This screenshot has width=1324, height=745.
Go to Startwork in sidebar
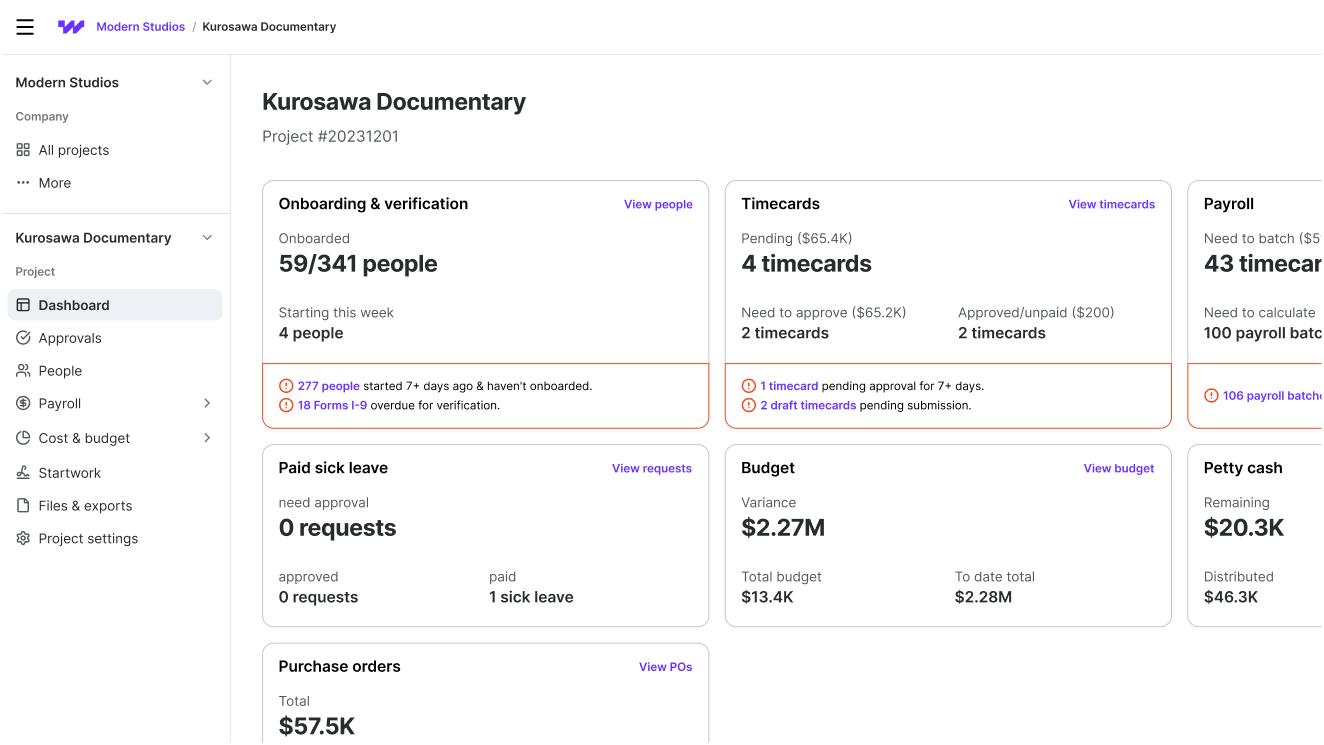pyautogui.click(x=115, y=473)
